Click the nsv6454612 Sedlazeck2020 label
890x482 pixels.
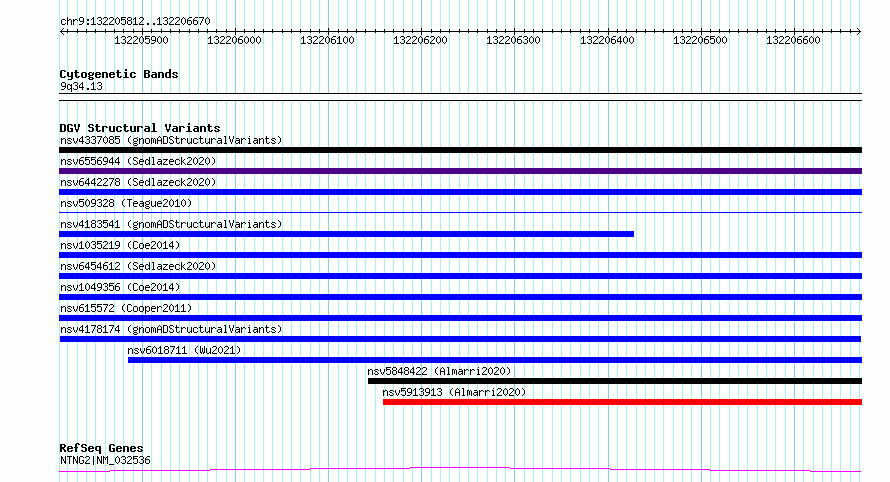(138, 266)
